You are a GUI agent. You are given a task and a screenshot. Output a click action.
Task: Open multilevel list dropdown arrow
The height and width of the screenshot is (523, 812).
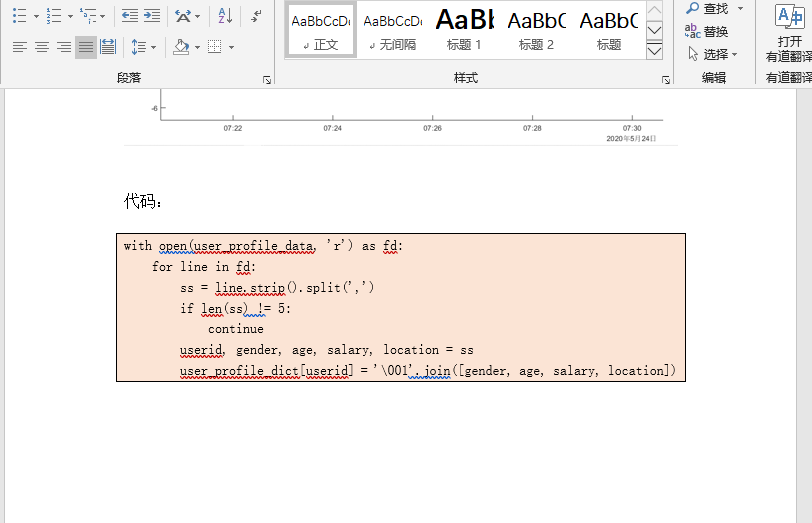pyautogui.click(x=103, y=16)
